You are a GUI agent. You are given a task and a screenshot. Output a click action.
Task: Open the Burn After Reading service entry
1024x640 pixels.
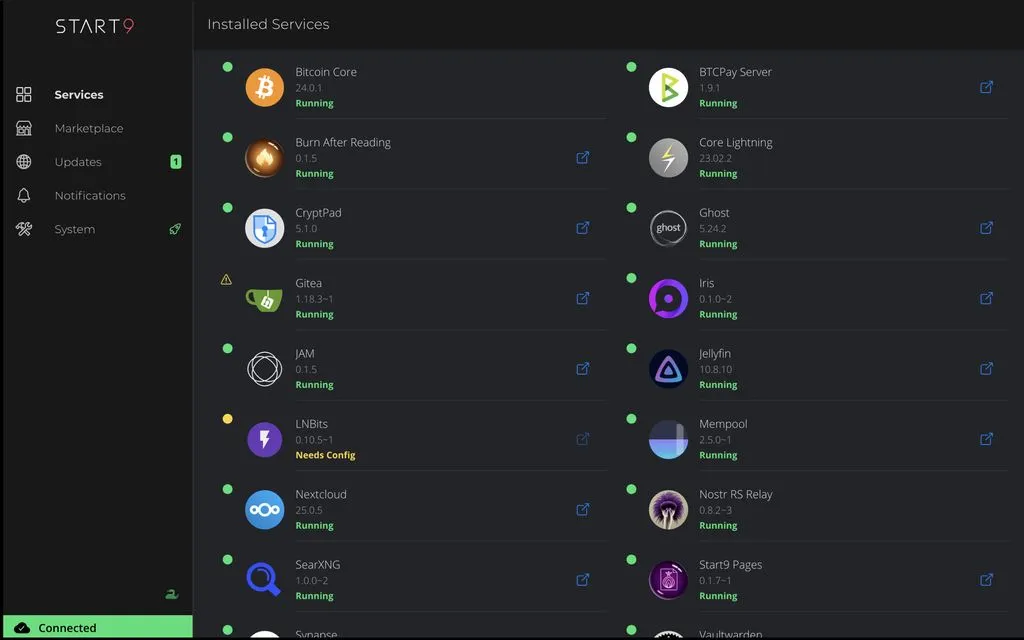[x=343, y=143]
